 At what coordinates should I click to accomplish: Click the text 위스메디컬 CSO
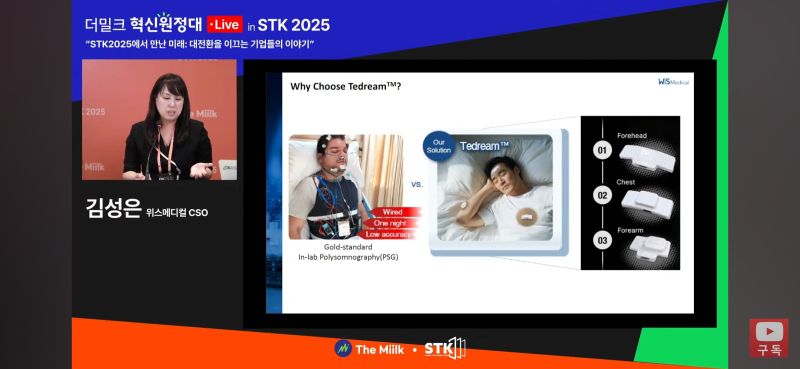click(177, 213)
